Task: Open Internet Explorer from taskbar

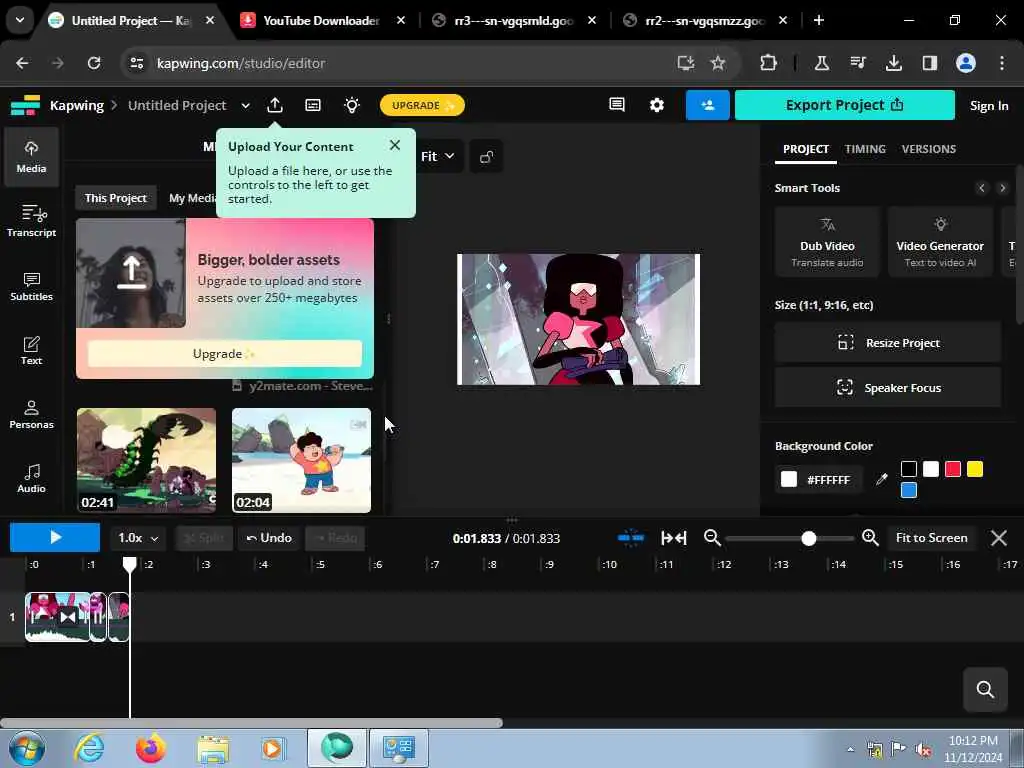Action: (x=89, y=748)
